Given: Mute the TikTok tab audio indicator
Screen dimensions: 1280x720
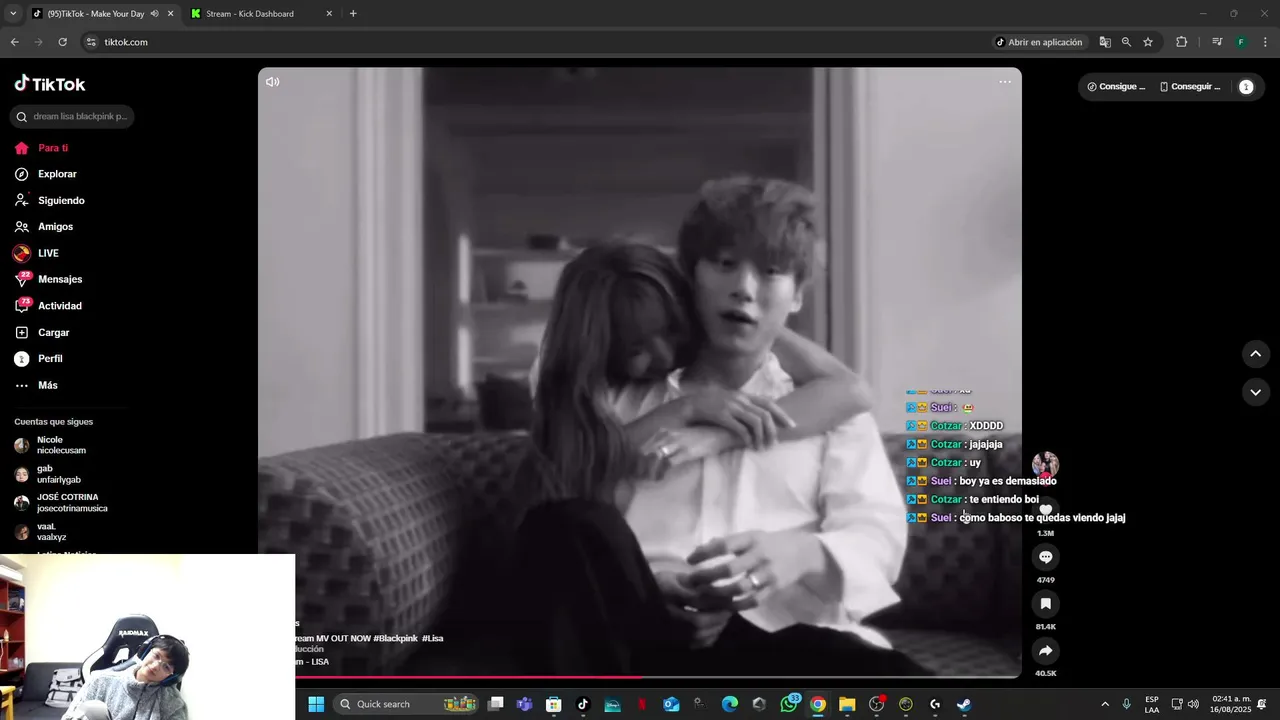Looking at the screenshot, I should 154,14.
